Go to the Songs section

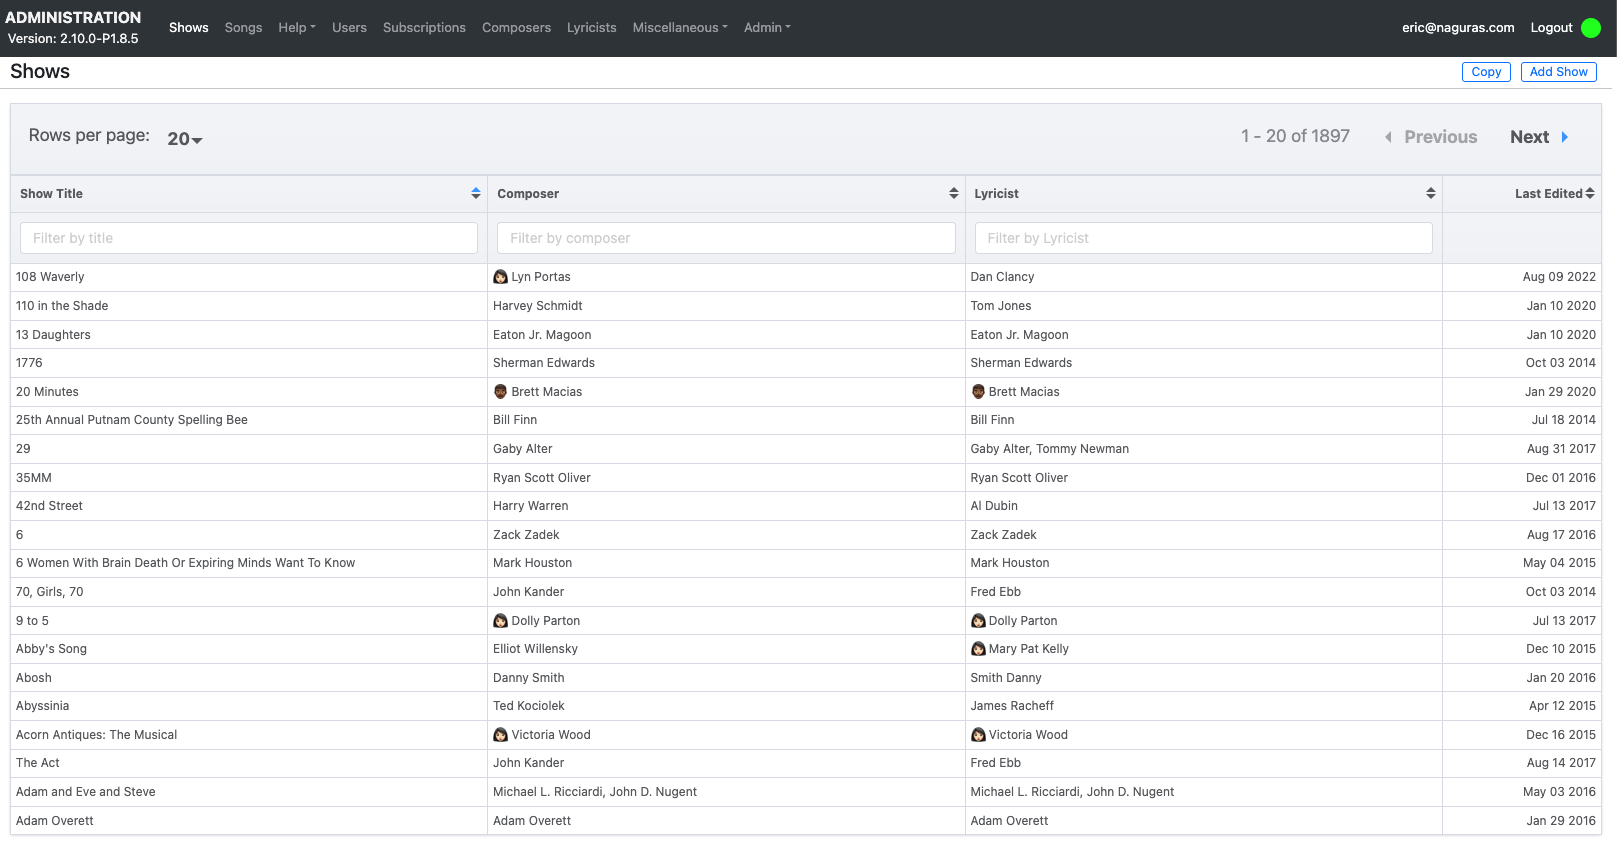243,28
